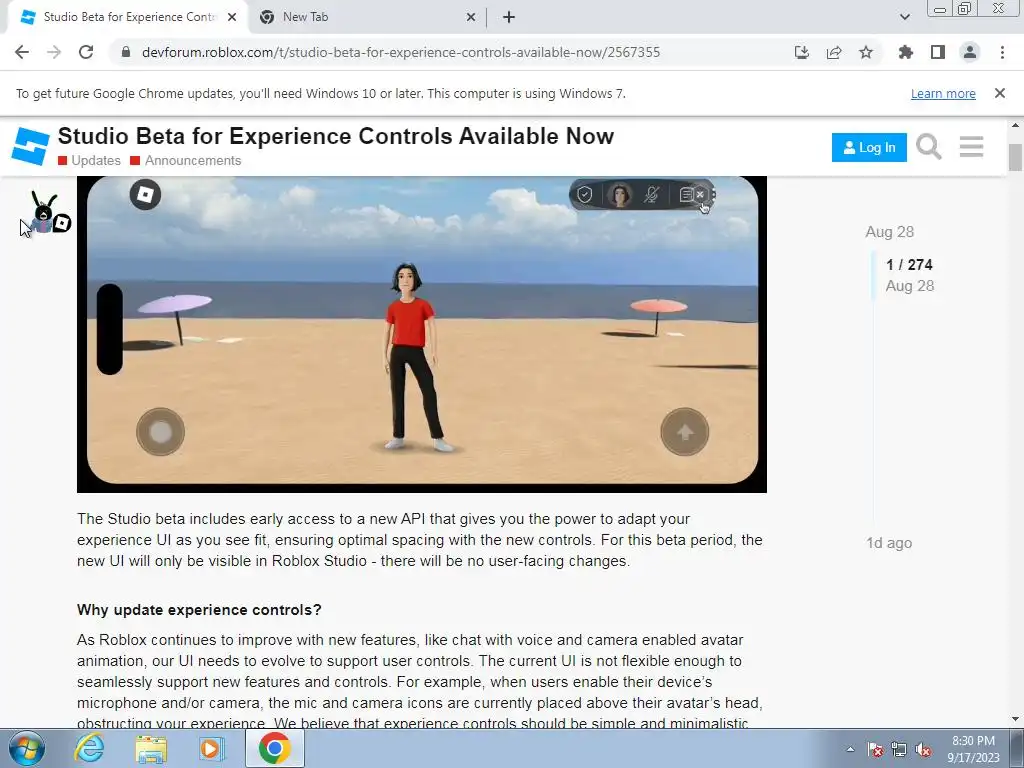Open Windows Media Player from the taskbar
The width and height of the screenshot is (1024, 768).
click(x=211, y=749)
